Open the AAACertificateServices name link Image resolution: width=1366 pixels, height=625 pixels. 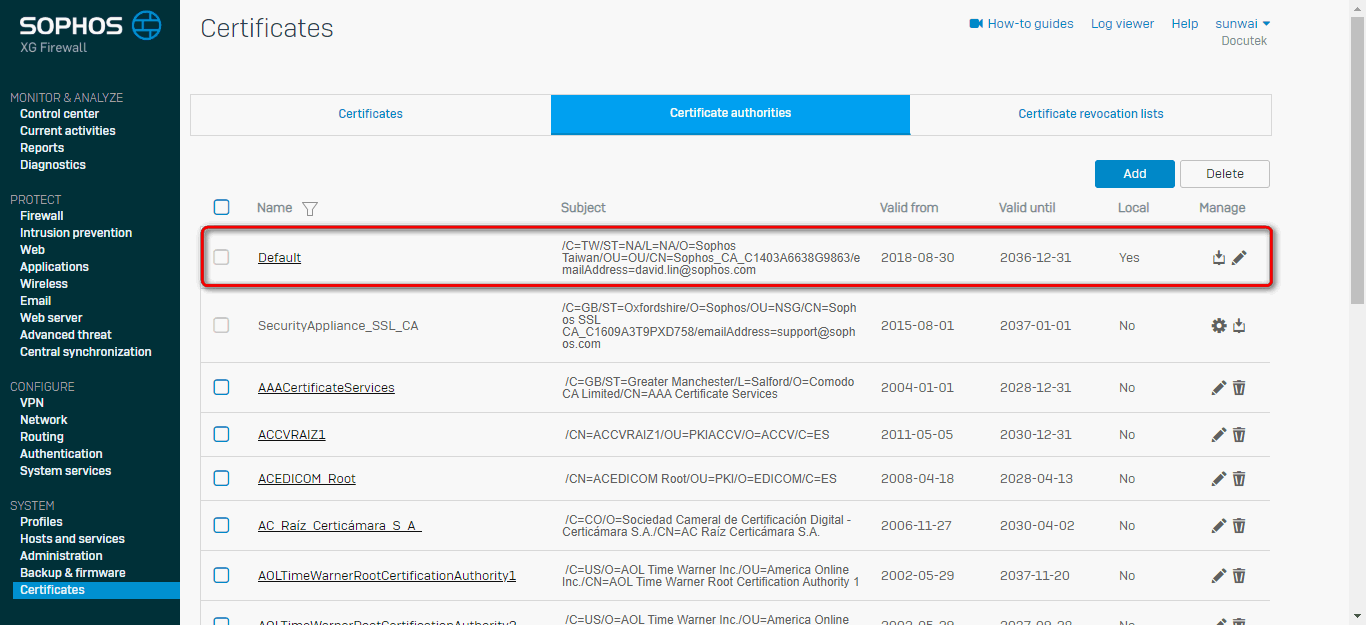coord(326,388)
